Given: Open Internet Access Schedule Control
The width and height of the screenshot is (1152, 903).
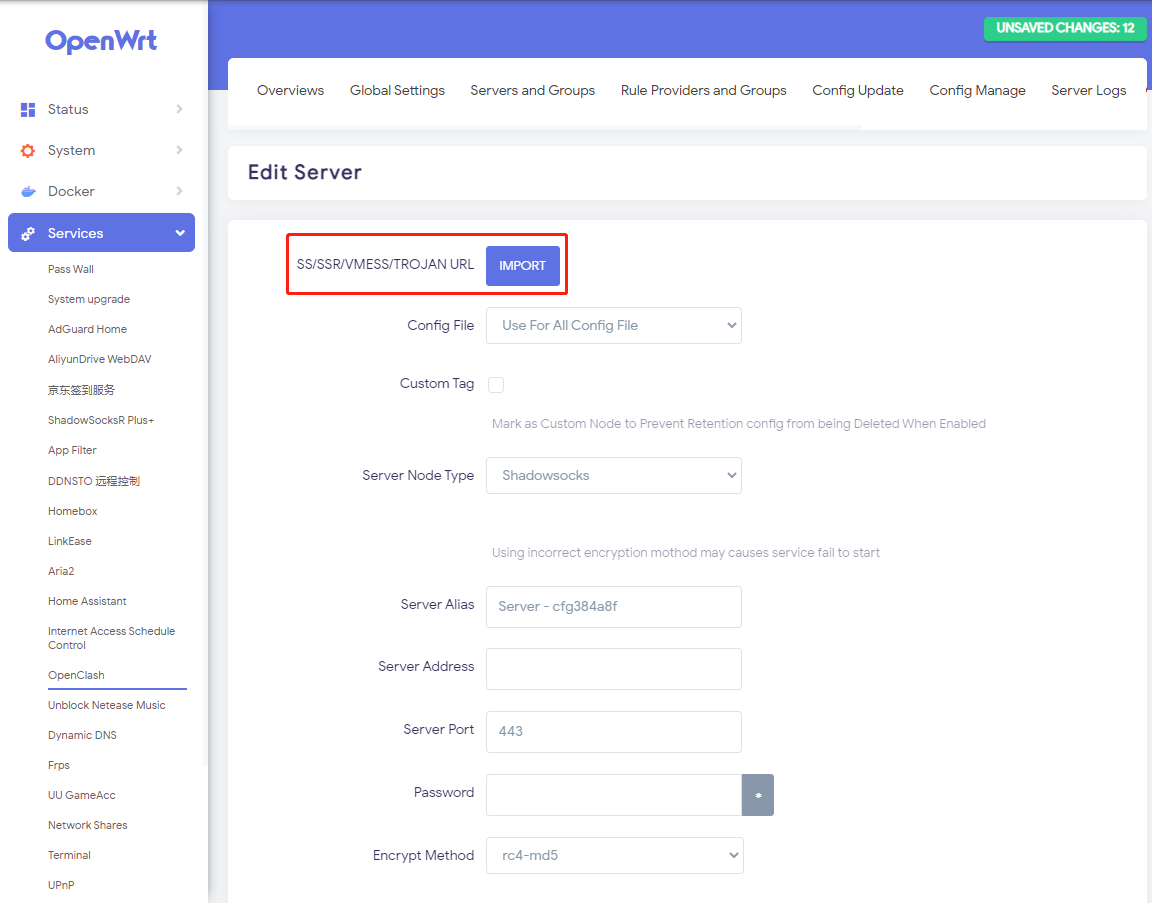Looking at the screenshot, I should coord(112,638).
